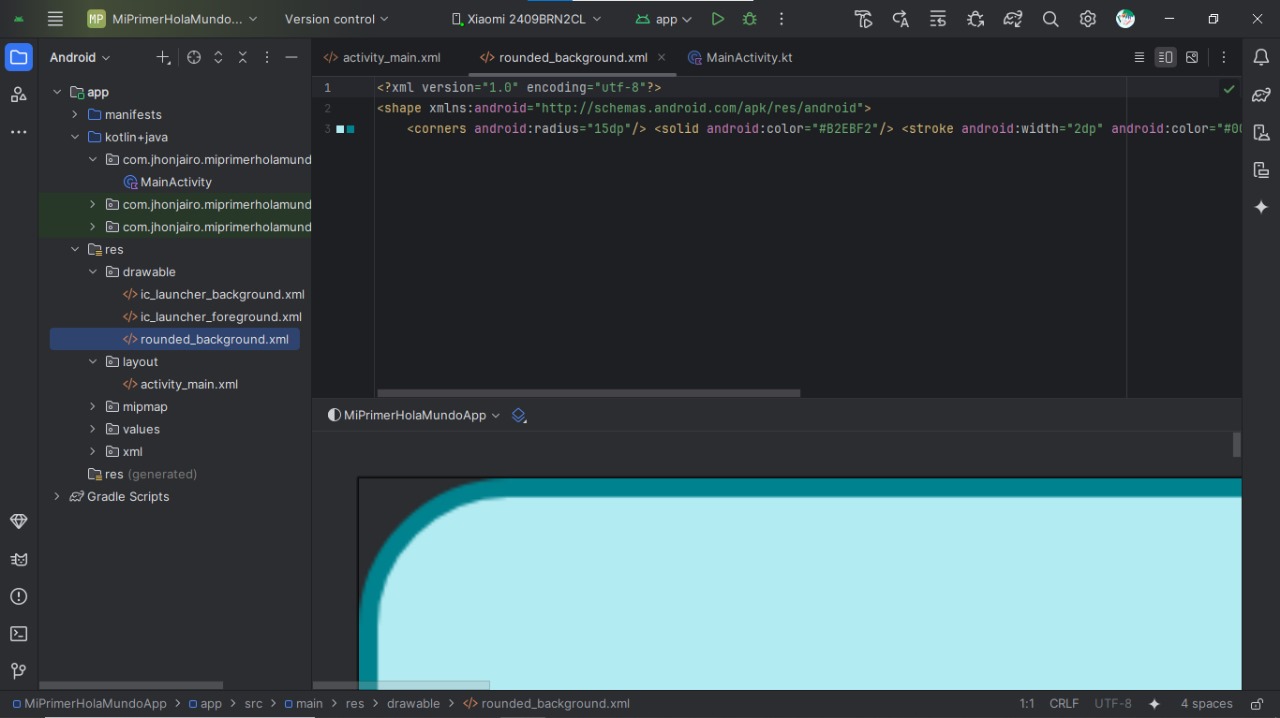Open Search Everywhere (magnifier icon)
The image size is (1280, 718).
pyautogui.click(x=1050, y=19)
